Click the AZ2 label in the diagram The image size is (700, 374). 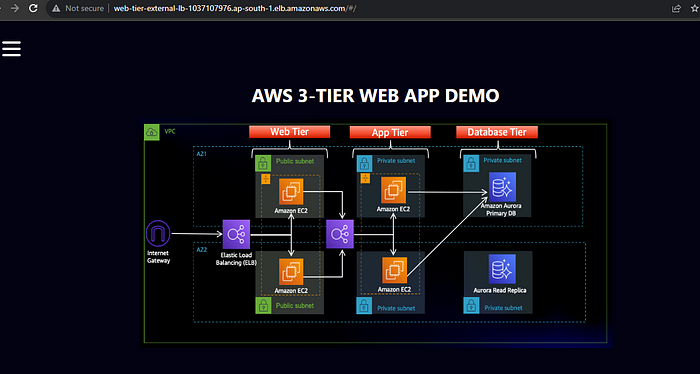202,250
